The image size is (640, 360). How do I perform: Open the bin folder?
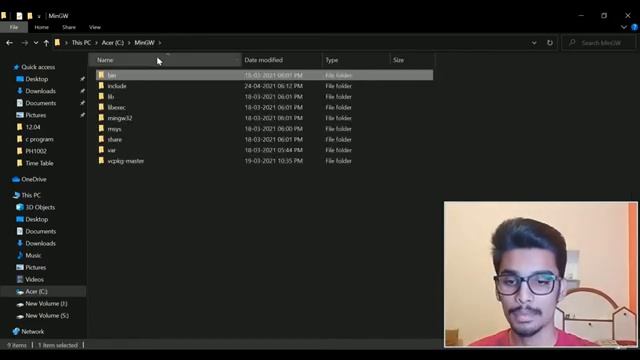click(x=264, y=75)
